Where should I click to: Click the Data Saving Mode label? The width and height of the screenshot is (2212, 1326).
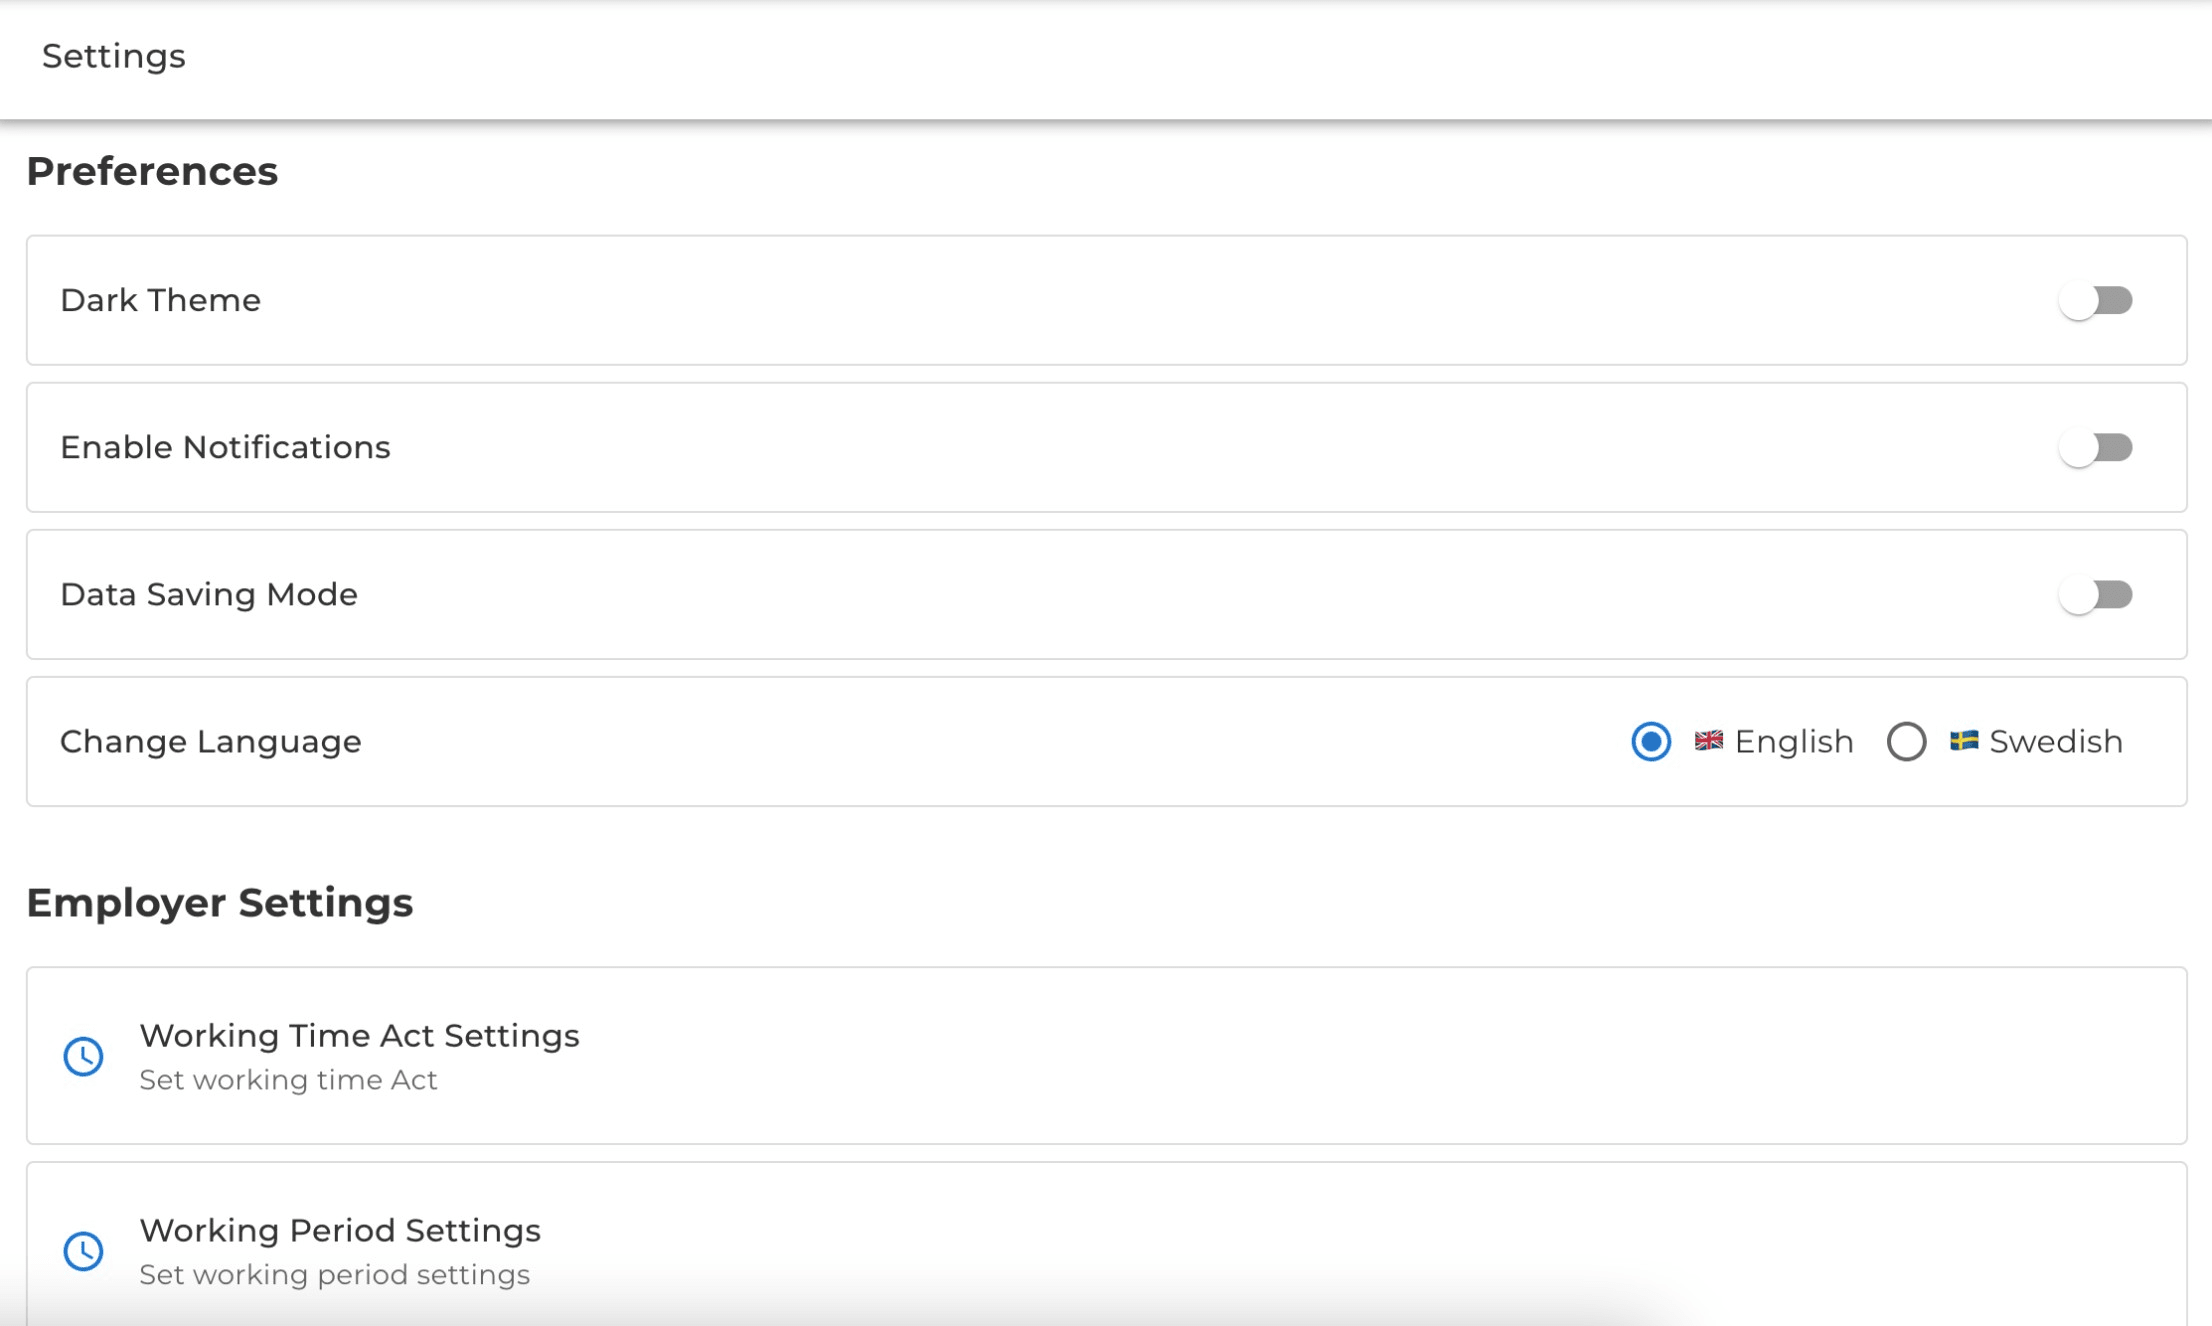[209, 594]
